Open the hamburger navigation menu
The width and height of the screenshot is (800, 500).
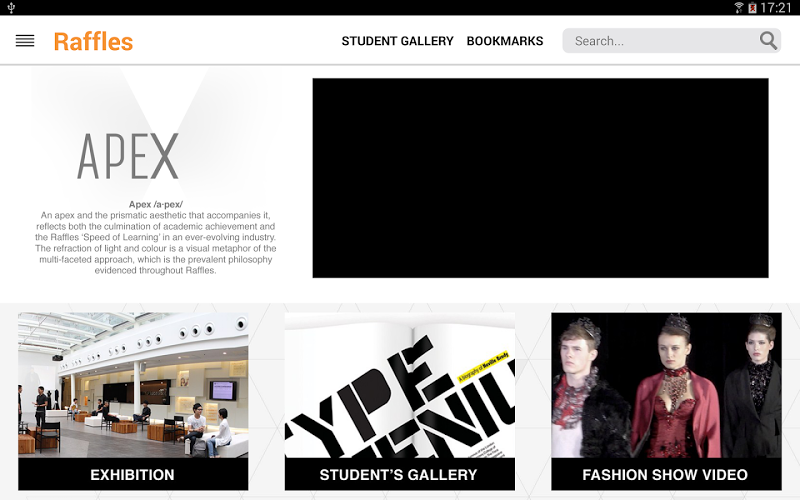click(25, 41)
